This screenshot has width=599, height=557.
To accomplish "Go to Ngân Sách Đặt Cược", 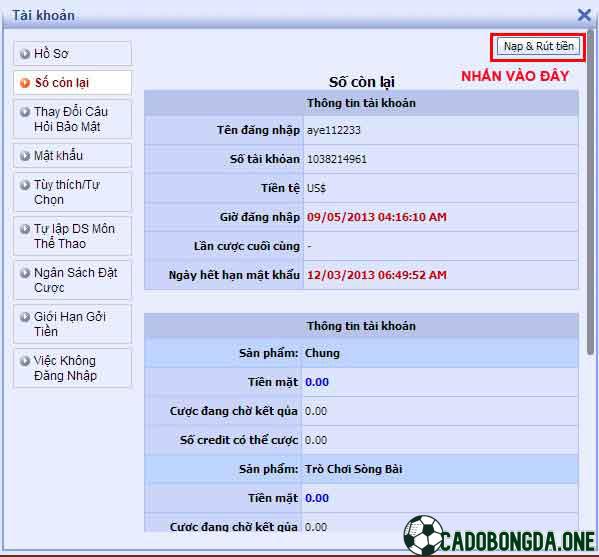I will (x=73, y=280).
